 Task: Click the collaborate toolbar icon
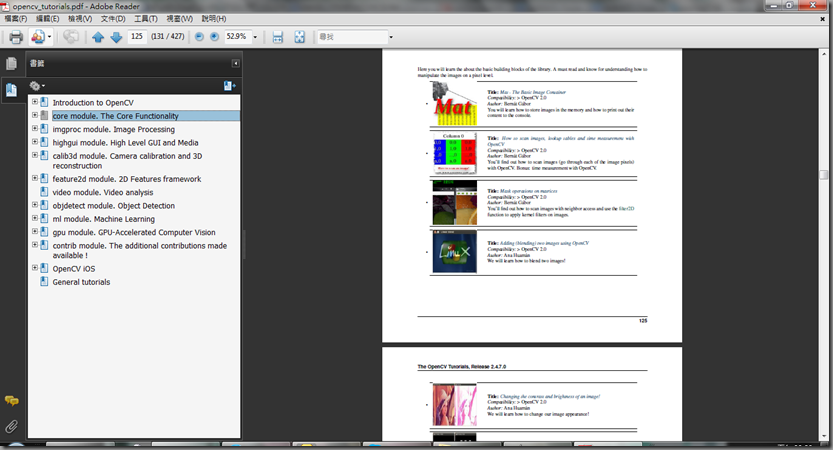pos(71,37)
